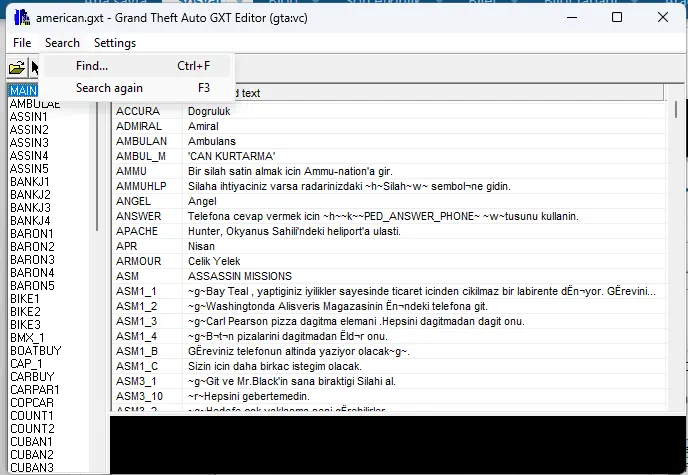The image size is (688, 475).
Task: Select the BARON1 table entry
Action: (32, 234)
